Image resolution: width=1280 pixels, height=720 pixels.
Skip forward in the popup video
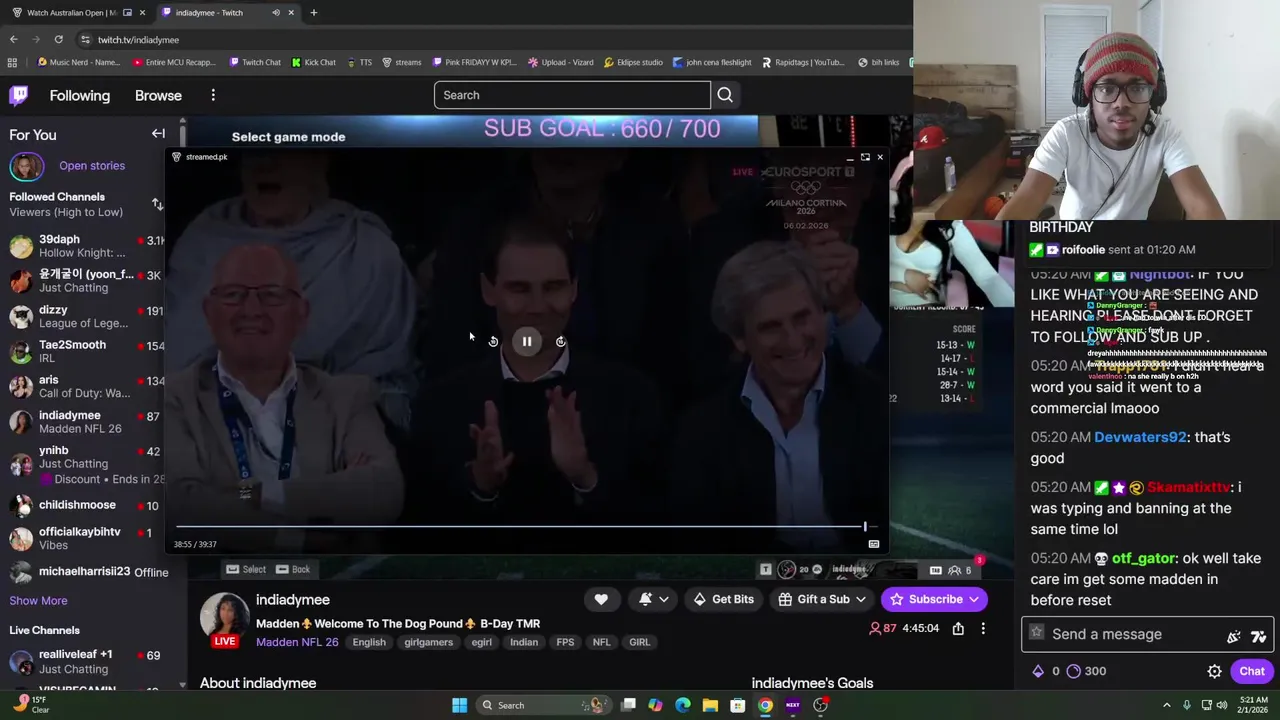[561, 342]
